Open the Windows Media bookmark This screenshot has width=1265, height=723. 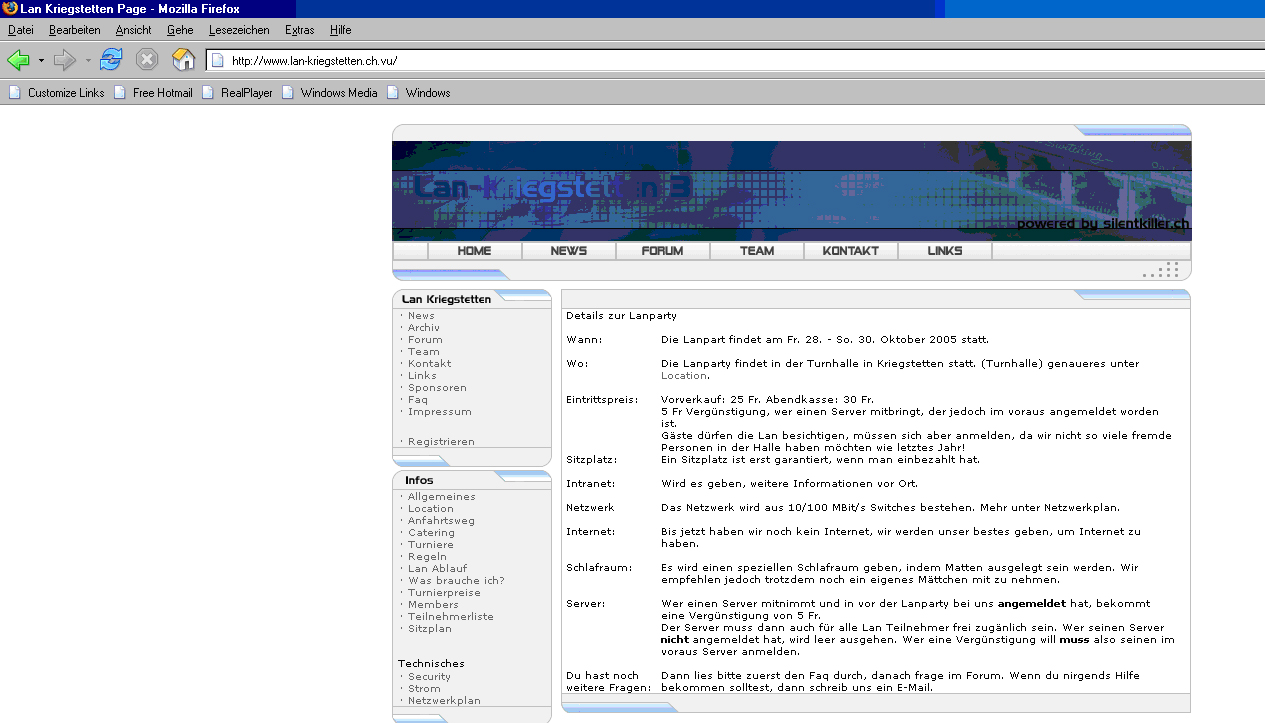pos(330,93)
